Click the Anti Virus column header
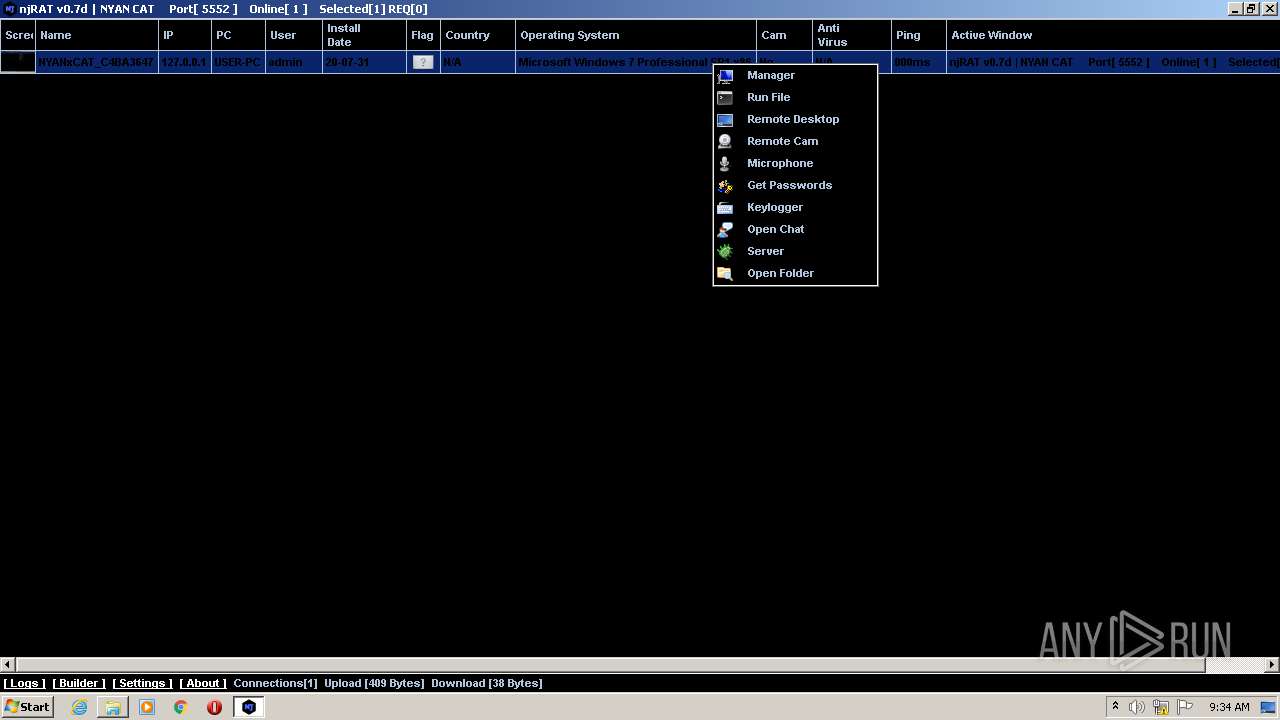 pos(851,35)
